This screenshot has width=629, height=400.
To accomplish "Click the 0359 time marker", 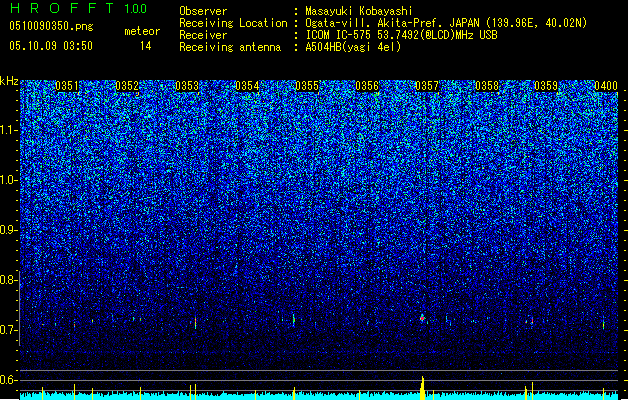I will [546, 86].
